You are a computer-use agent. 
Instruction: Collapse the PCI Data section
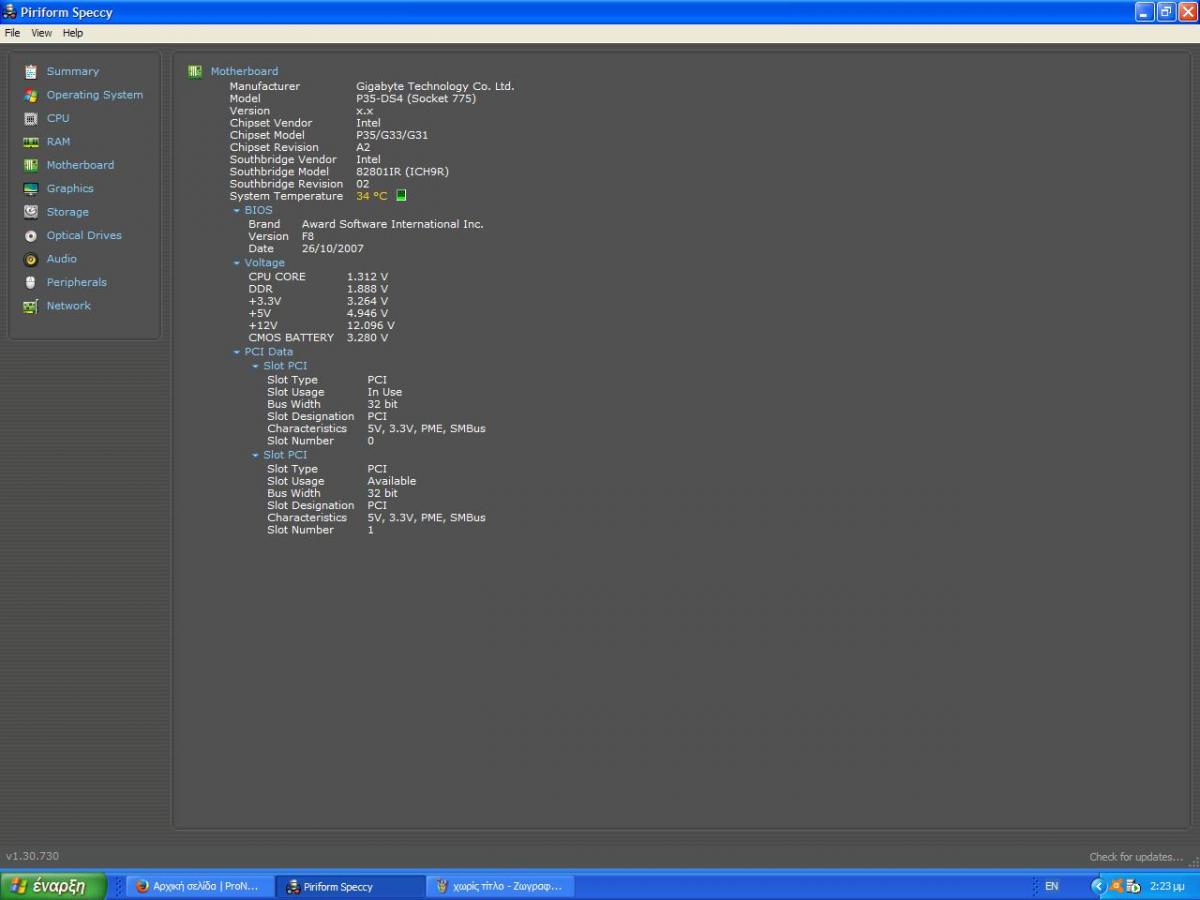click(237, 352)
